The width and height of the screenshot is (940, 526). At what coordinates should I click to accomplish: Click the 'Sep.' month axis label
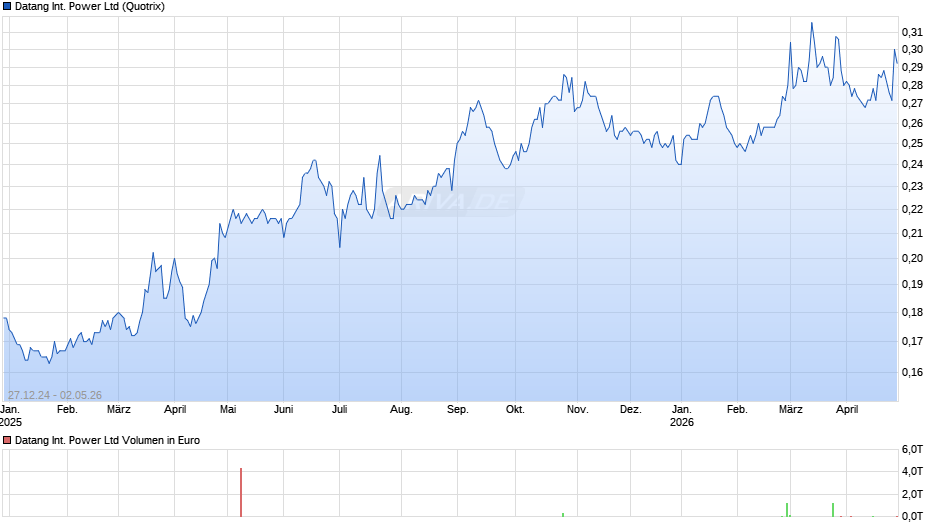[x=457, y=410]
